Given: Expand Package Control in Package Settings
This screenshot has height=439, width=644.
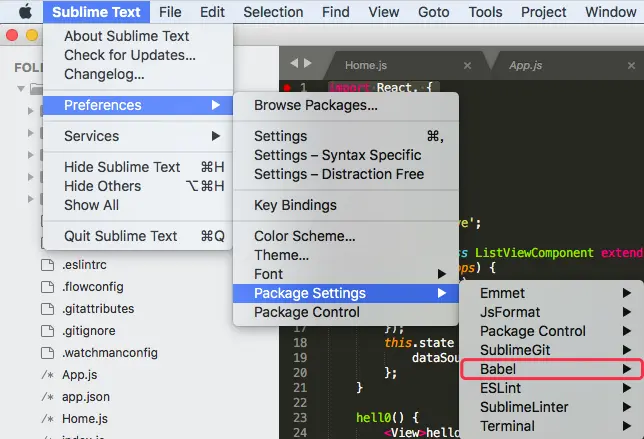Looking at the screenshot, I should coord(552,331).
